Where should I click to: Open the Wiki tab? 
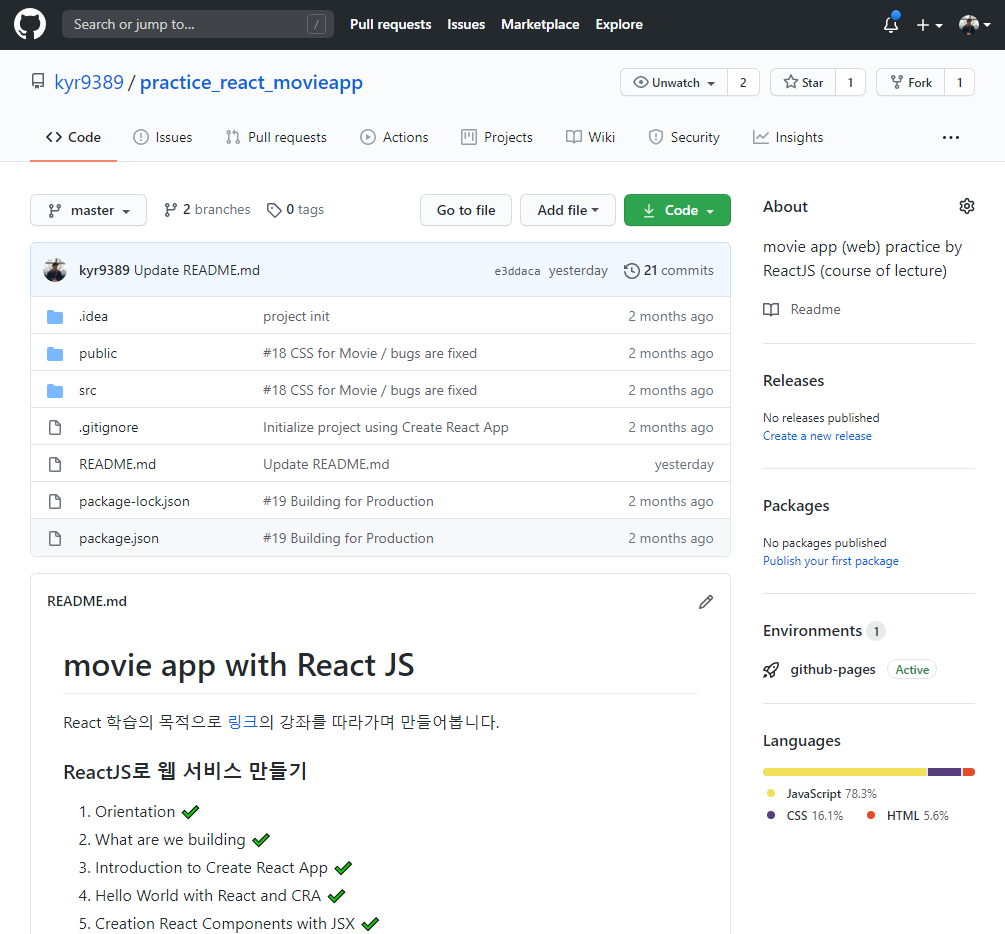click(x=590, y=137)
